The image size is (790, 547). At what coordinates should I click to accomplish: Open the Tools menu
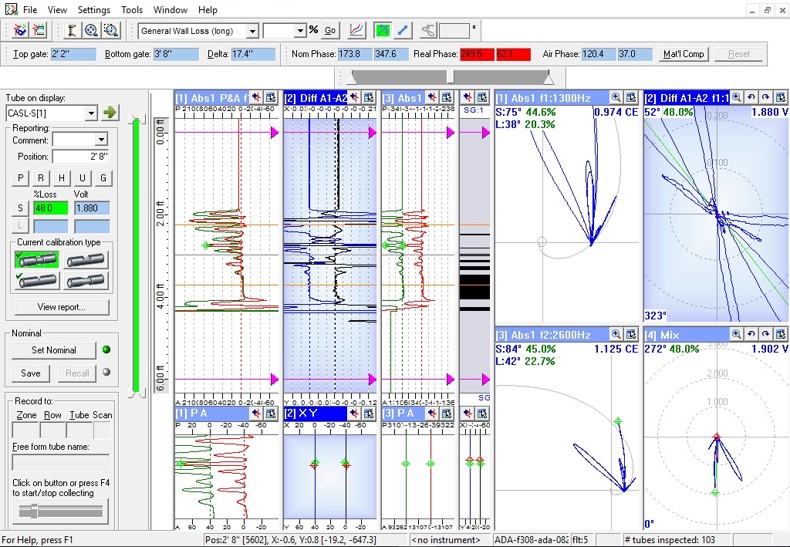(132, 9)
